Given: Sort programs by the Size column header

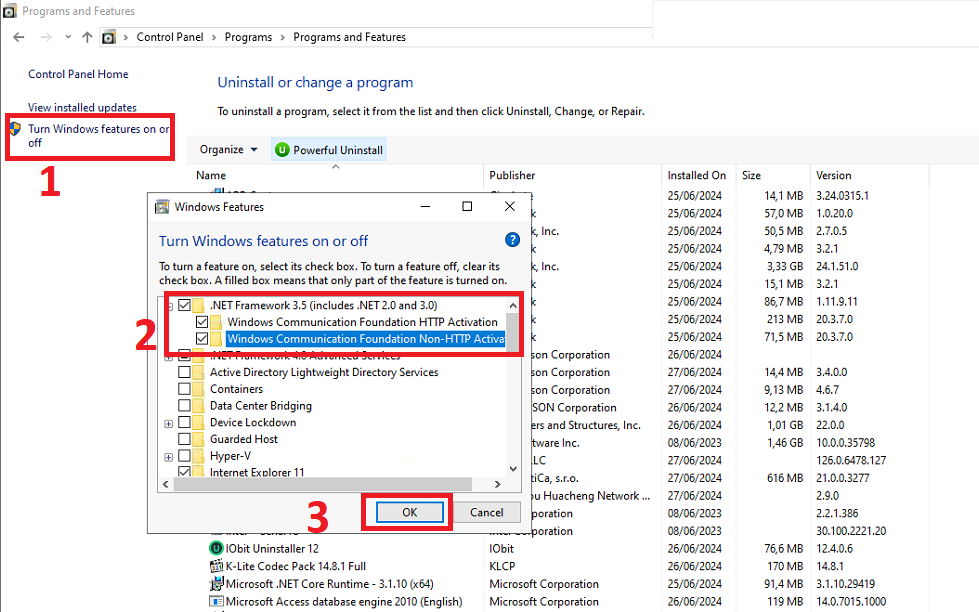Looking at the screenshot, I should [x=751, y=175].
